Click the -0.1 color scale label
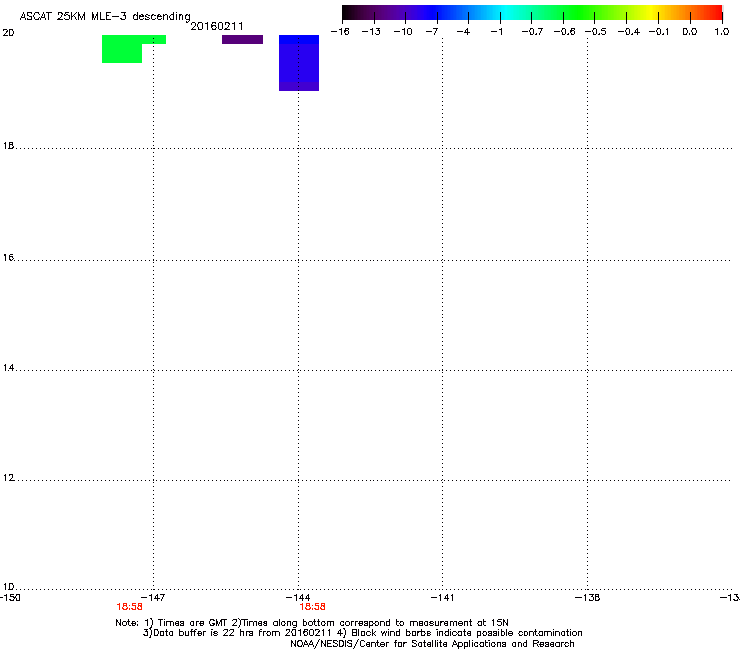Viewport: 740px width, 650px height. click(659, 32)
